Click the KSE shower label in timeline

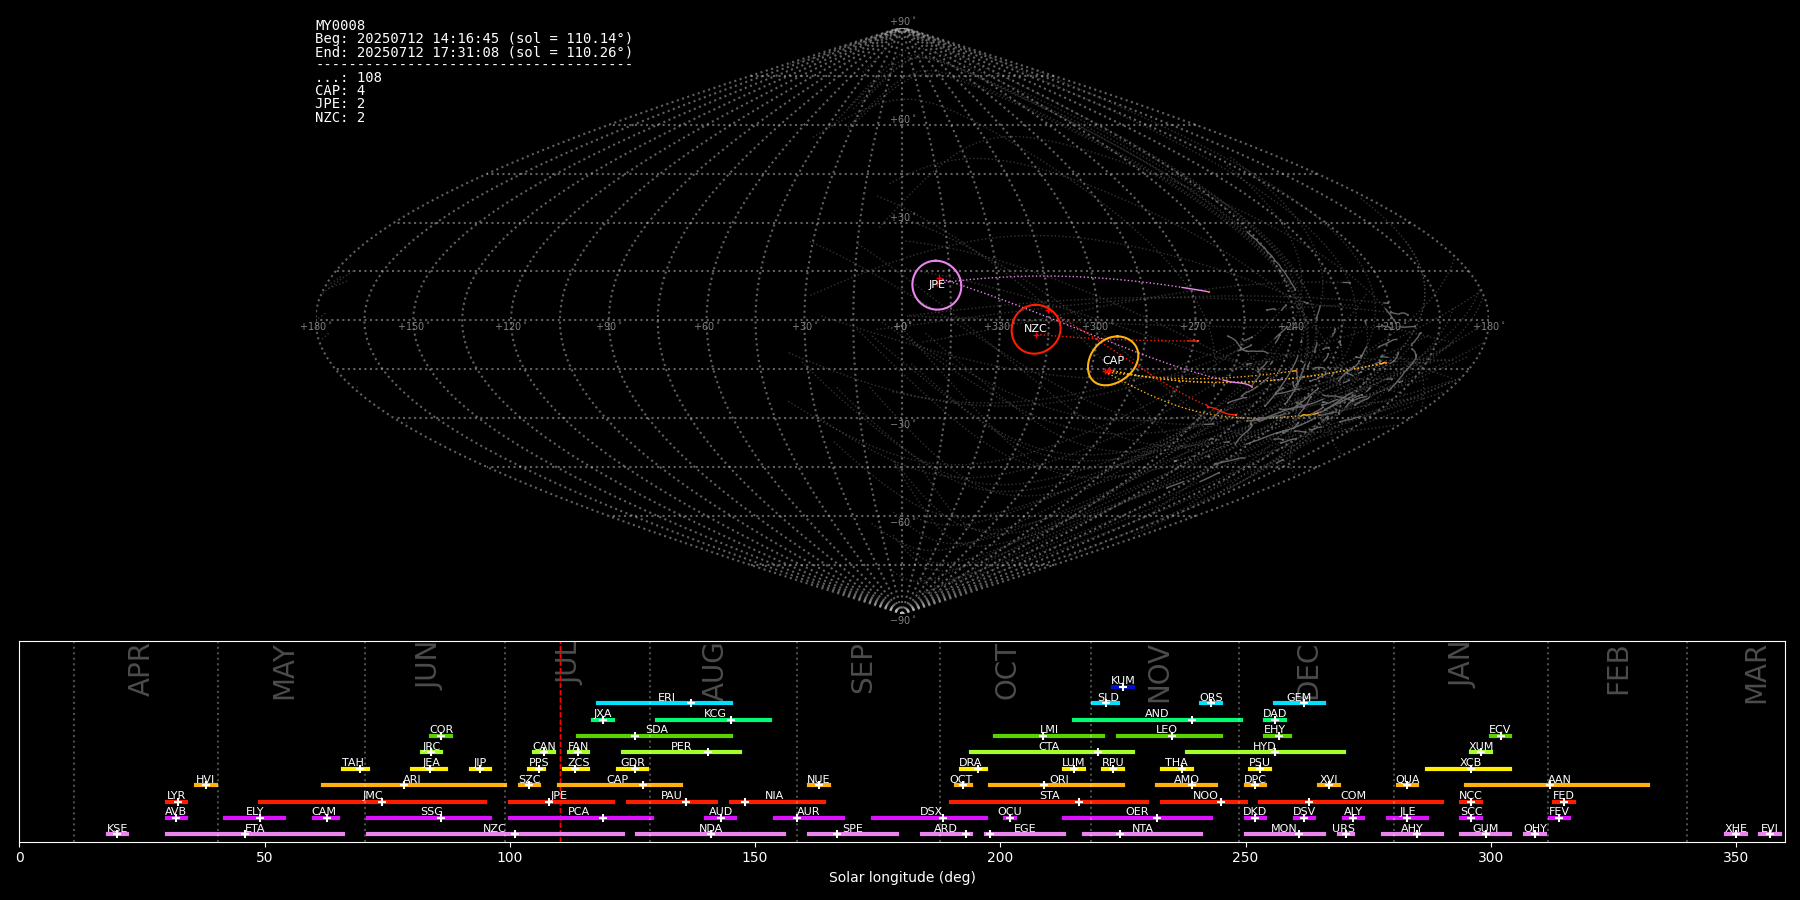click(x=117, y=829)
